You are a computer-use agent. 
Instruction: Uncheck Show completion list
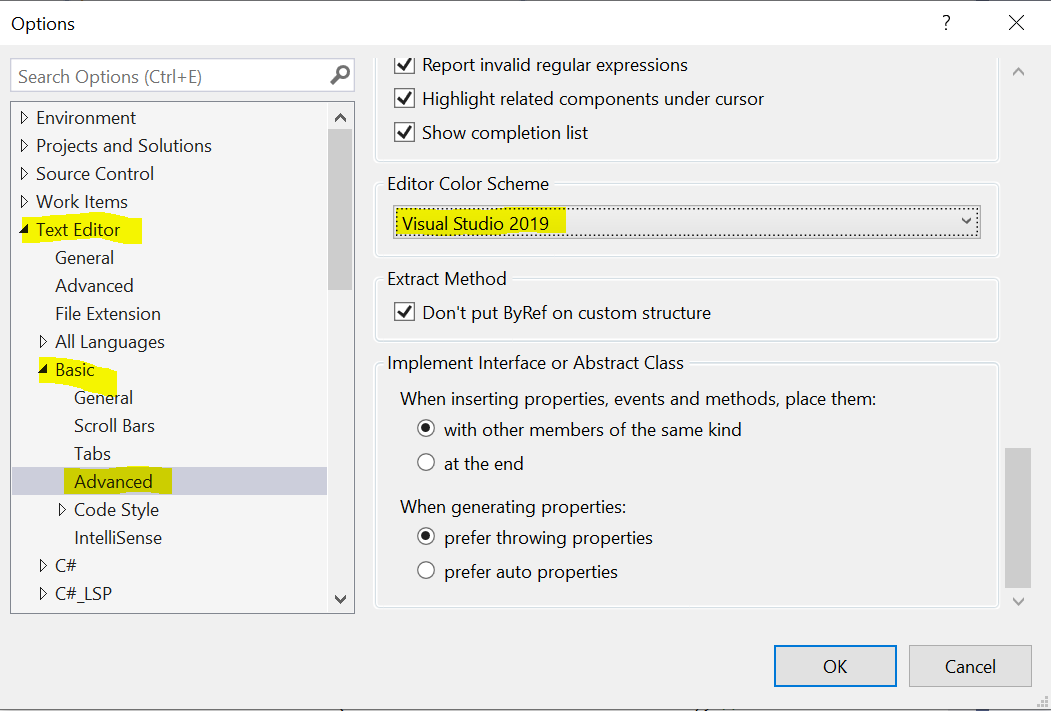coord(405,132)
